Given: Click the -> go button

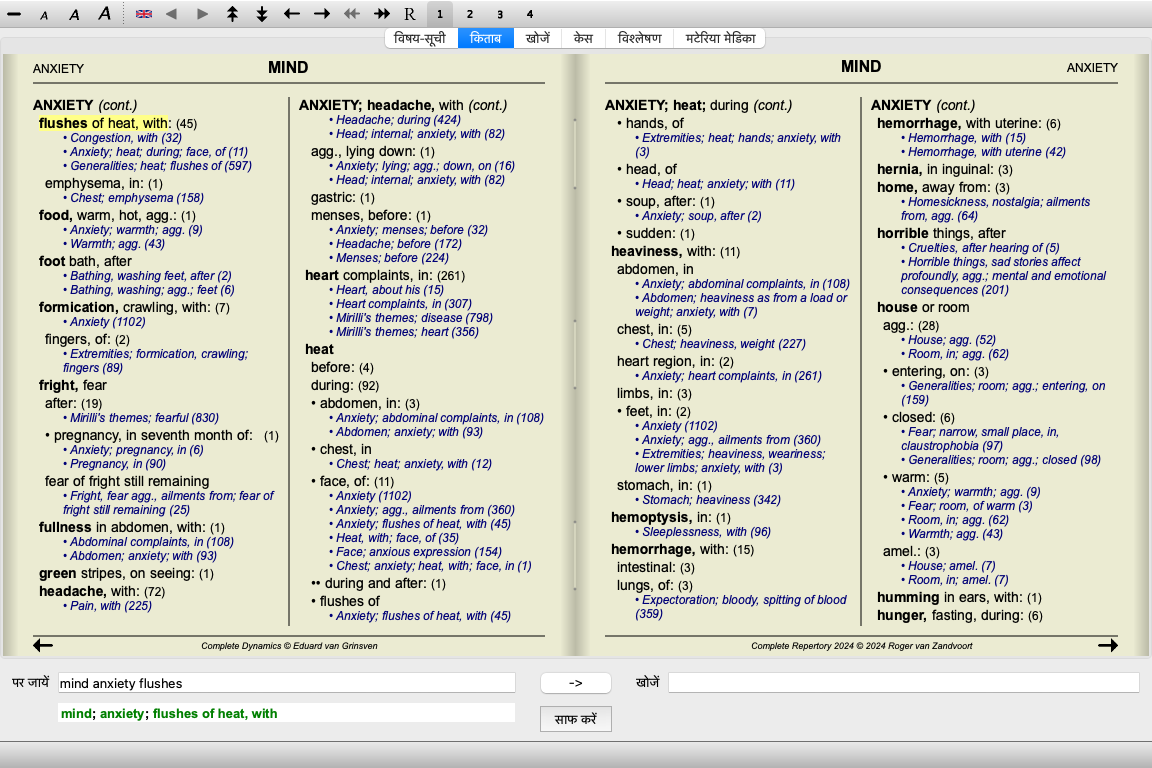Looking at the screenshot, I should [x=575, y=683].
